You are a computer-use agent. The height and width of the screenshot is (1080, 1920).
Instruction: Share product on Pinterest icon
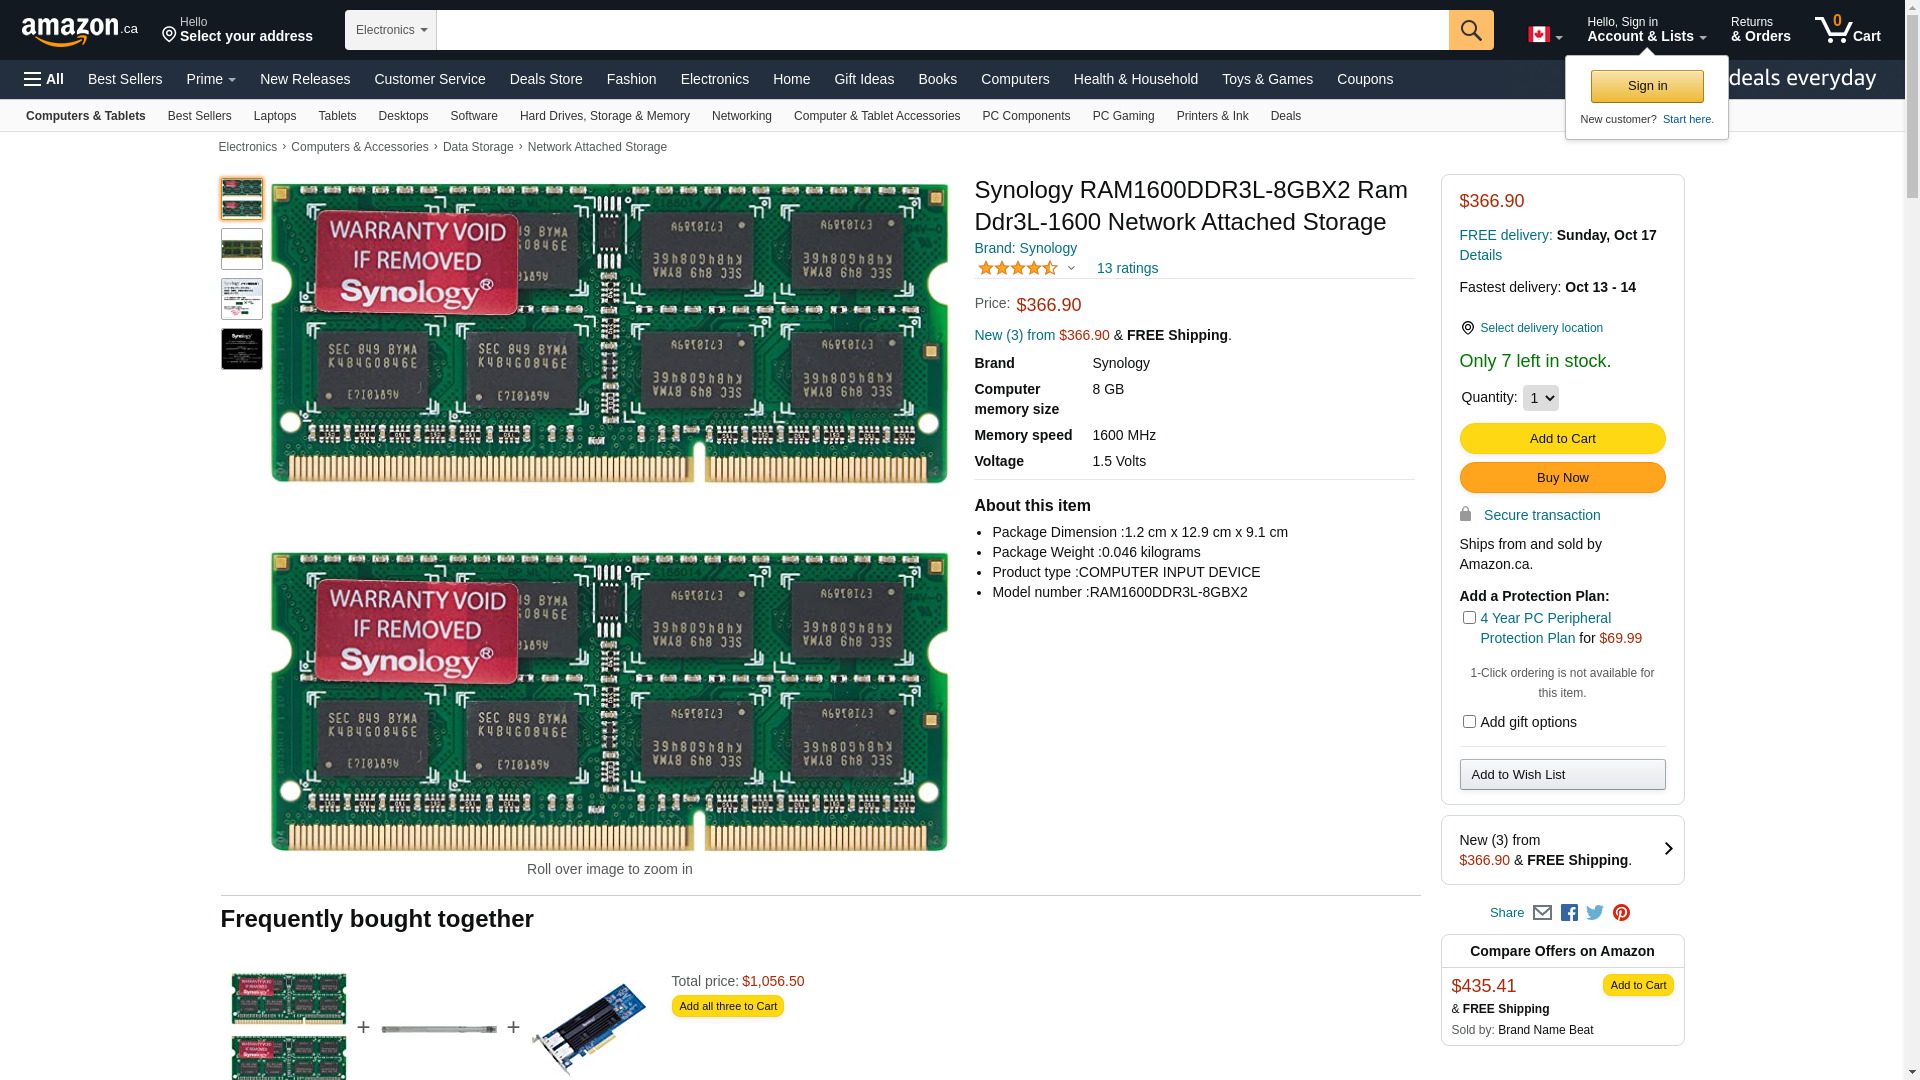(x=1621, y=913)
